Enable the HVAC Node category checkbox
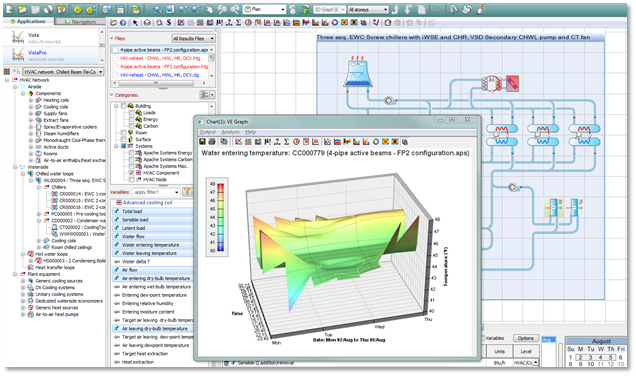The height and width of the screenshot is (376, 636). click(x=131, y=179)
